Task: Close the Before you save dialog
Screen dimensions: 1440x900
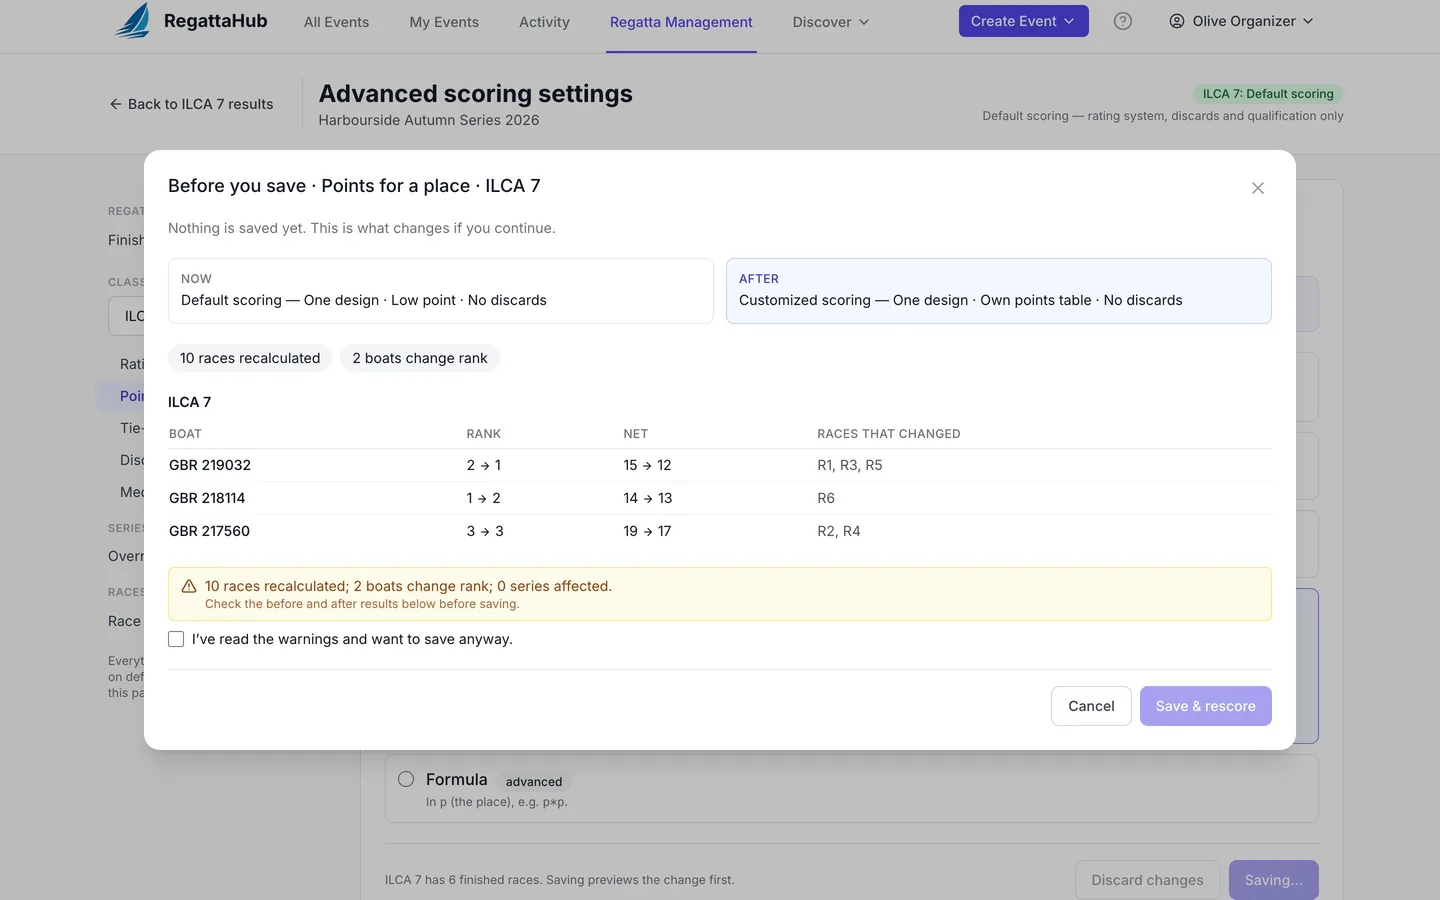Action: (x=1258, y=188)
